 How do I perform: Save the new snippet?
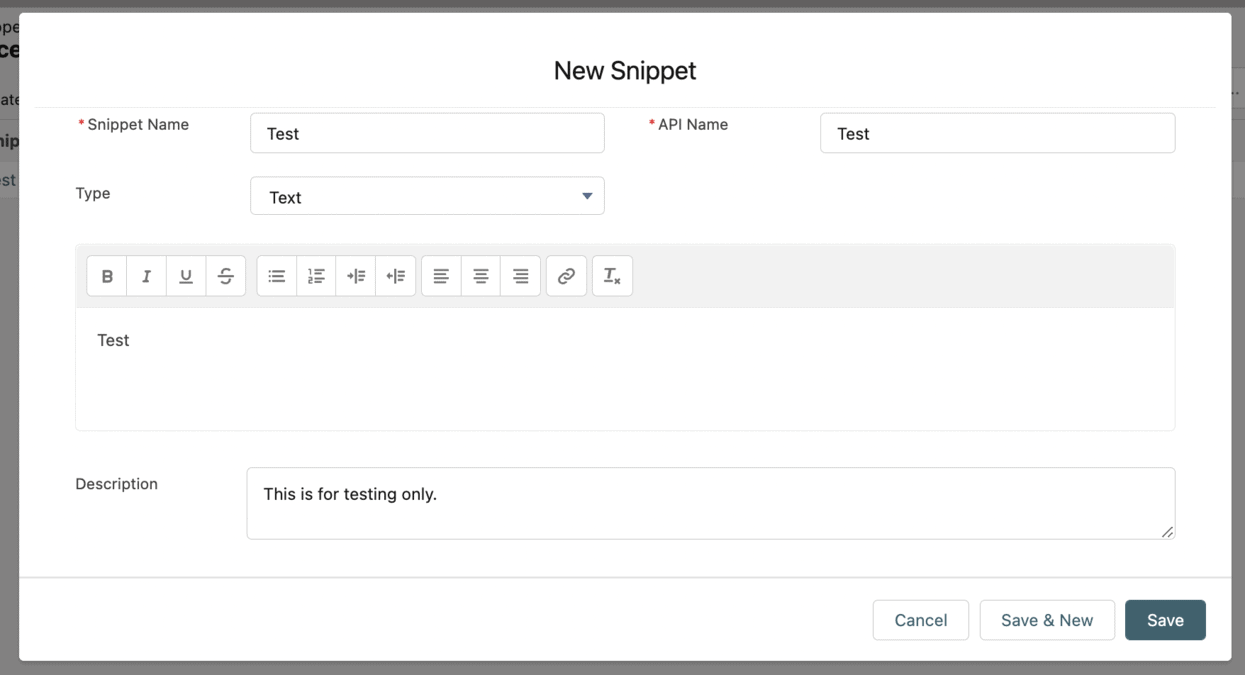point(1165,620)
